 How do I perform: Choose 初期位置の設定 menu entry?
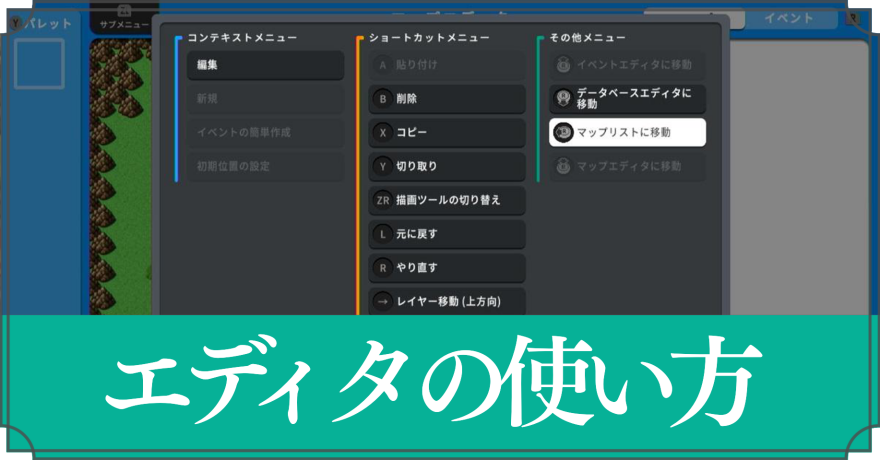pyautogui.click(x=265, y=166)
